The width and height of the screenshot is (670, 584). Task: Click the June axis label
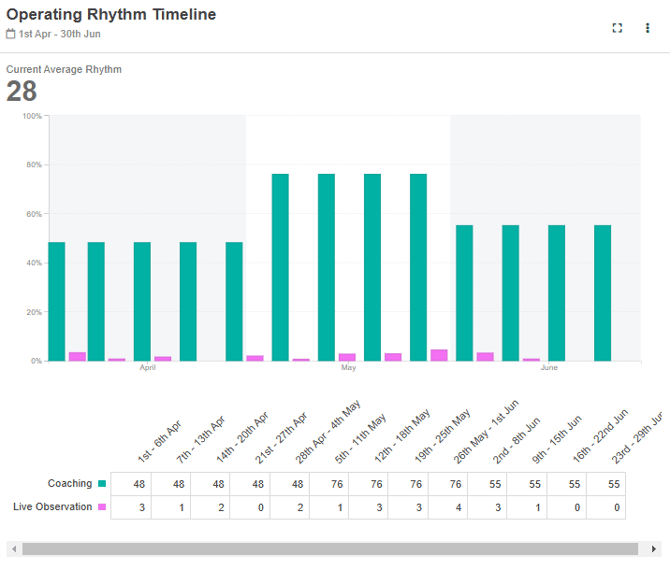point(549,368)
